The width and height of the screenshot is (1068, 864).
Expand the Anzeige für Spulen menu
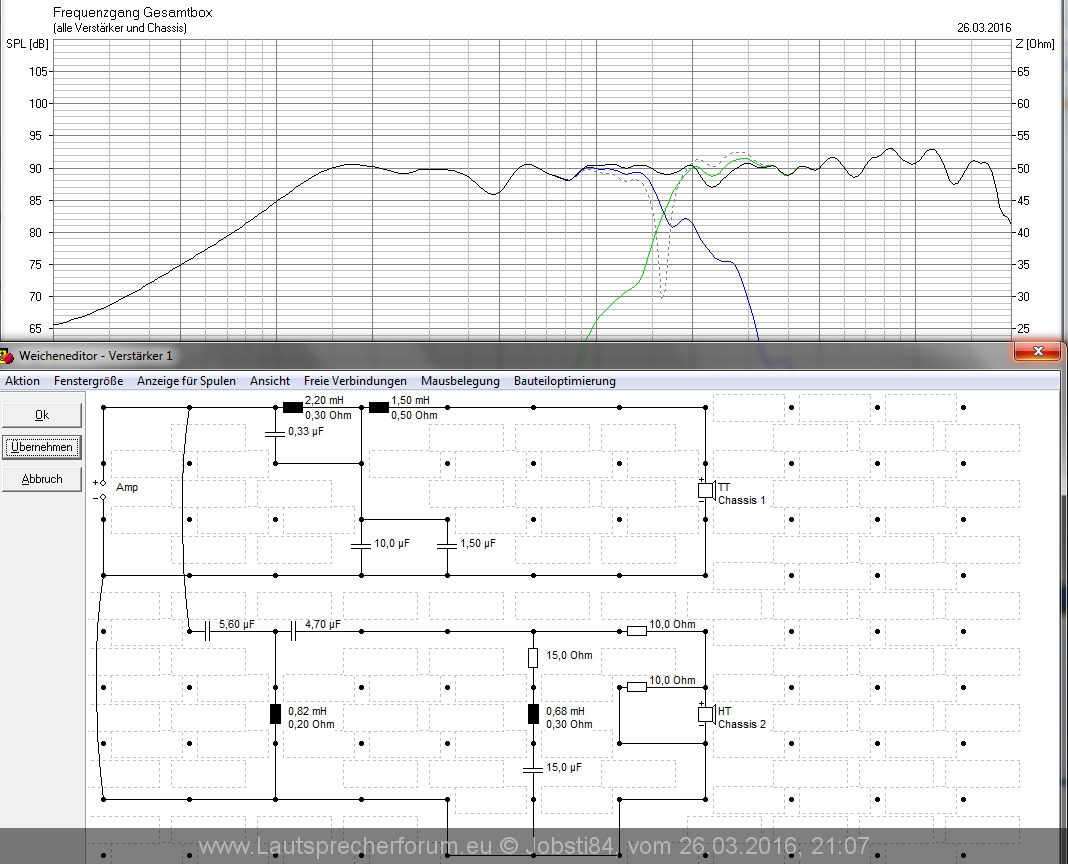[186, 381]
